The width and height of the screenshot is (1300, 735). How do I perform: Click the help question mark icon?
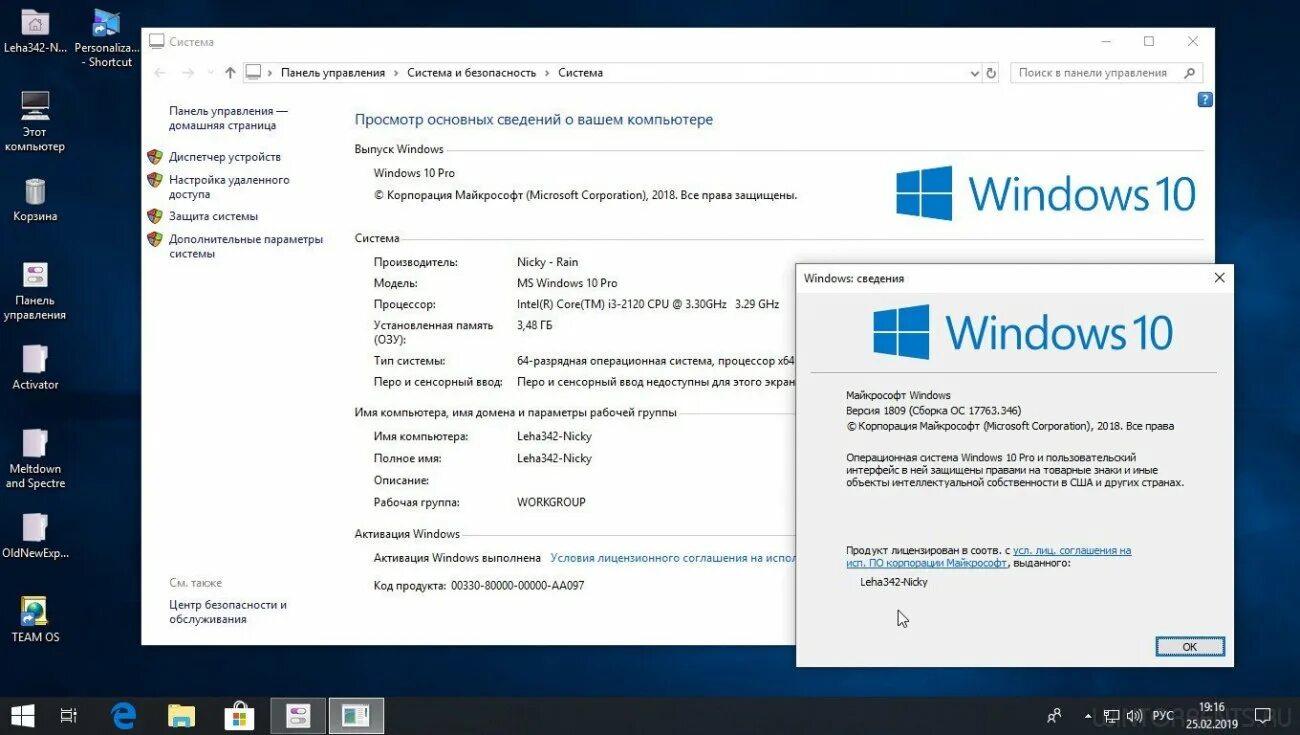tap(1205, 99)
